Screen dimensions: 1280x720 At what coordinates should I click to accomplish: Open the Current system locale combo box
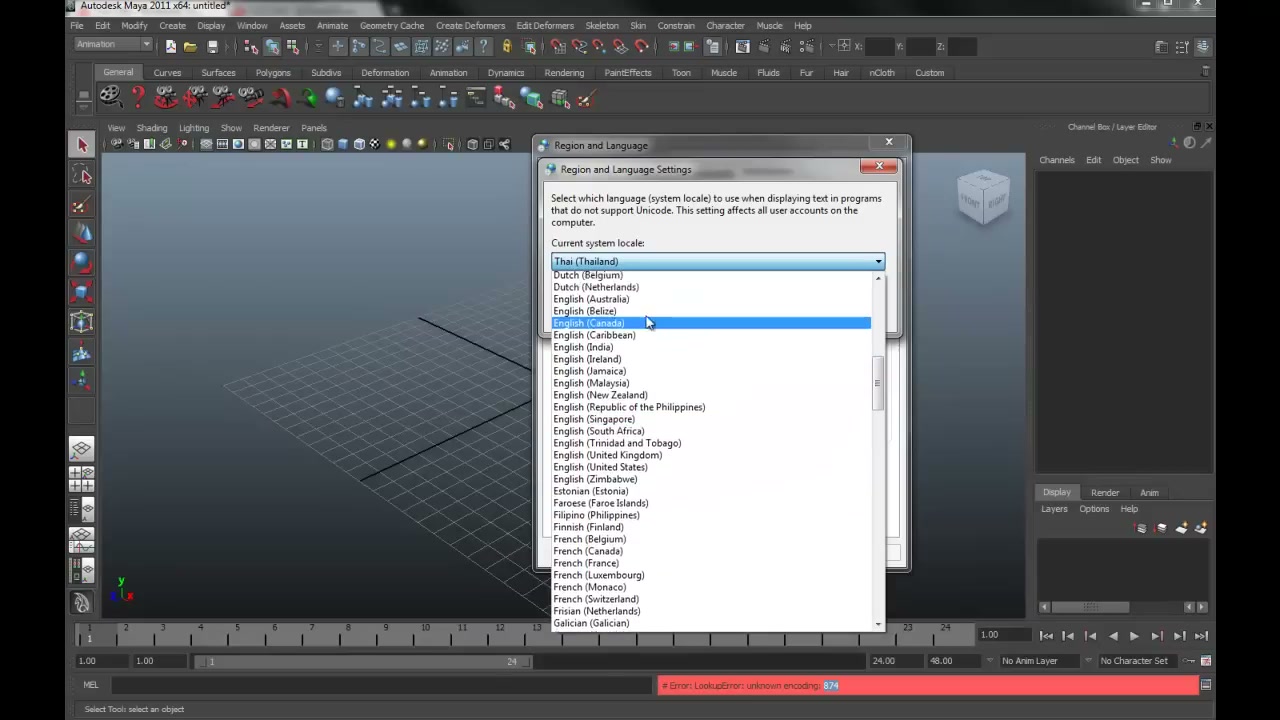(718, 261)
